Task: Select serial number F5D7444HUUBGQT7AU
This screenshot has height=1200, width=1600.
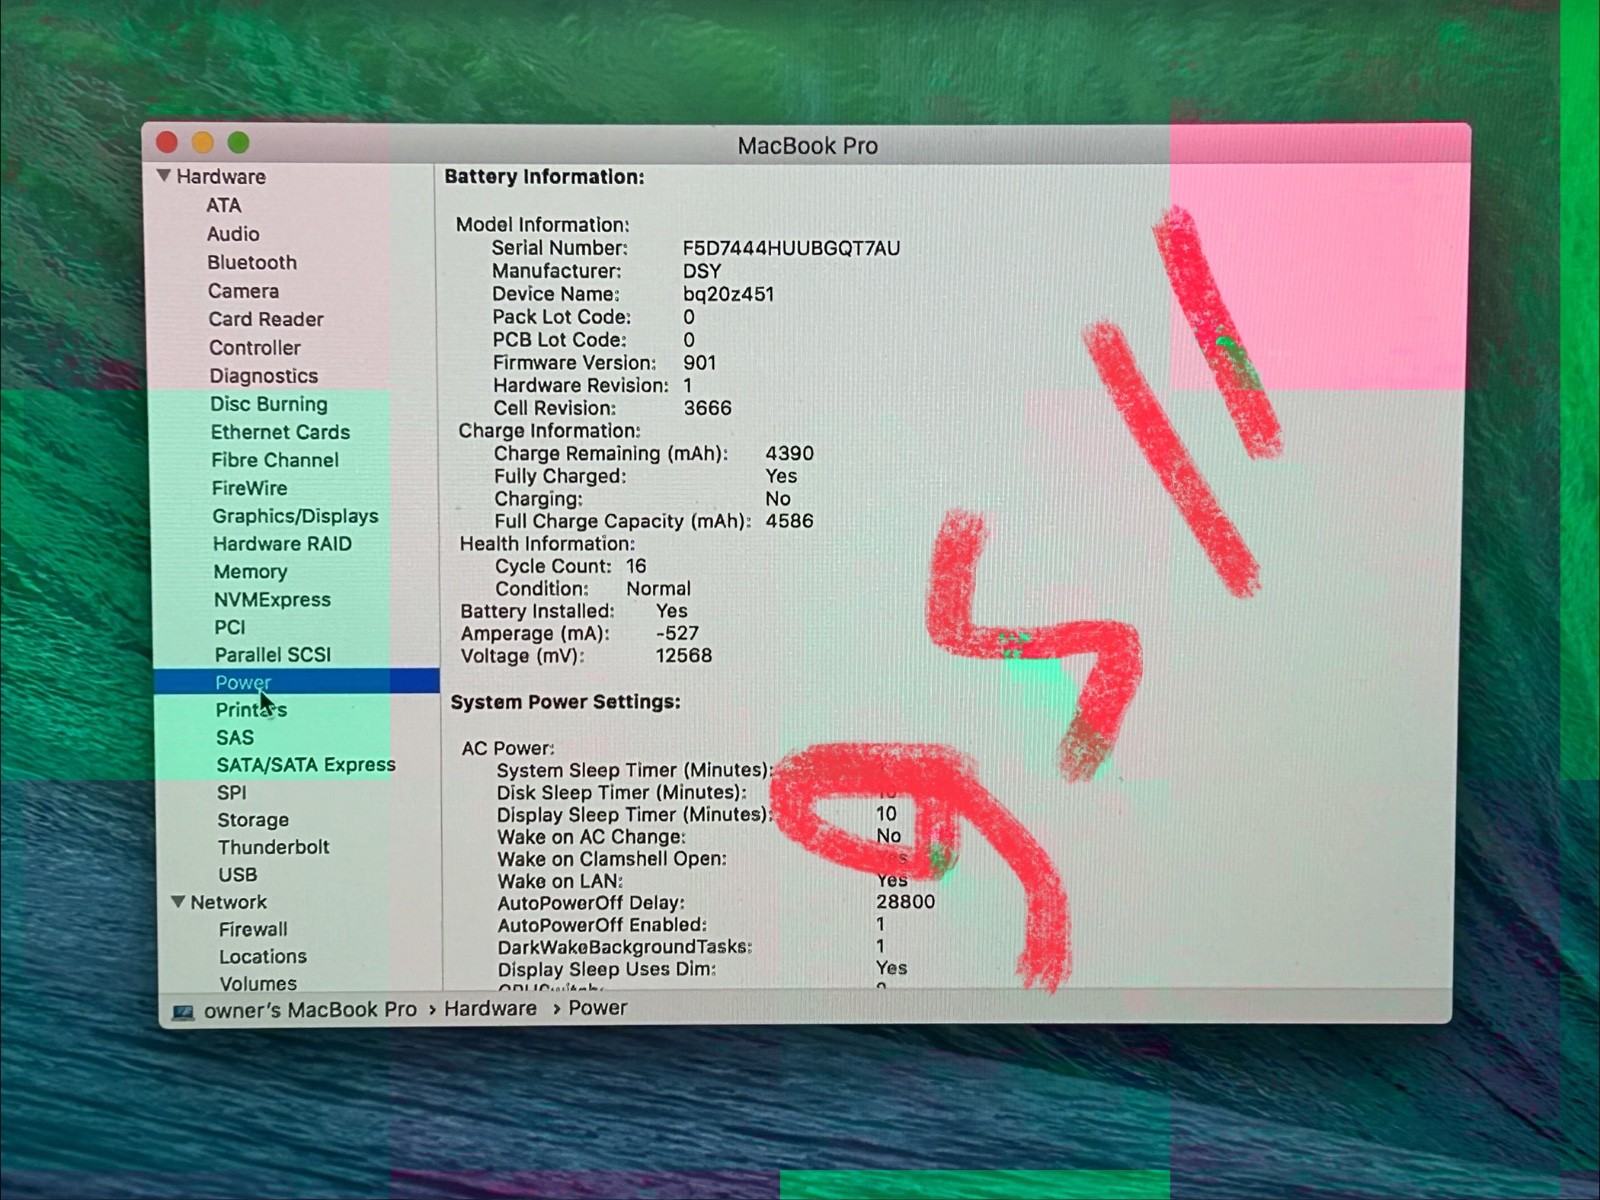Action: [791, 248]
